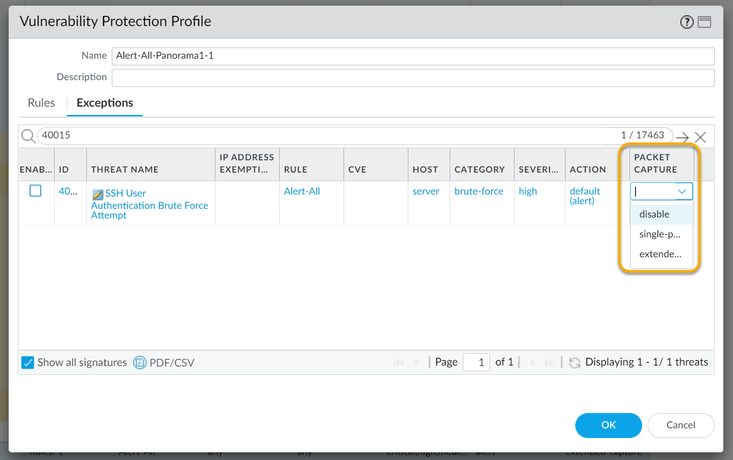
Task: Switch to the Rules tab
Action: tap(41, 102)
